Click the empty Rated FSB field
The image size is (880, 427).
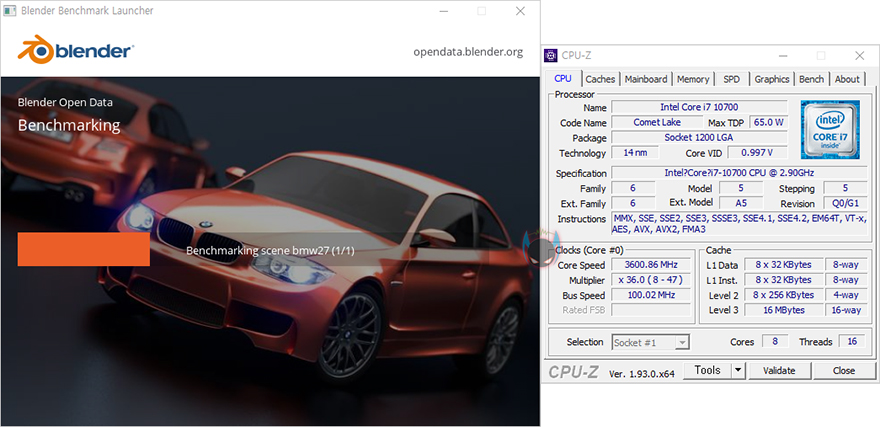(x=651, y=310)
